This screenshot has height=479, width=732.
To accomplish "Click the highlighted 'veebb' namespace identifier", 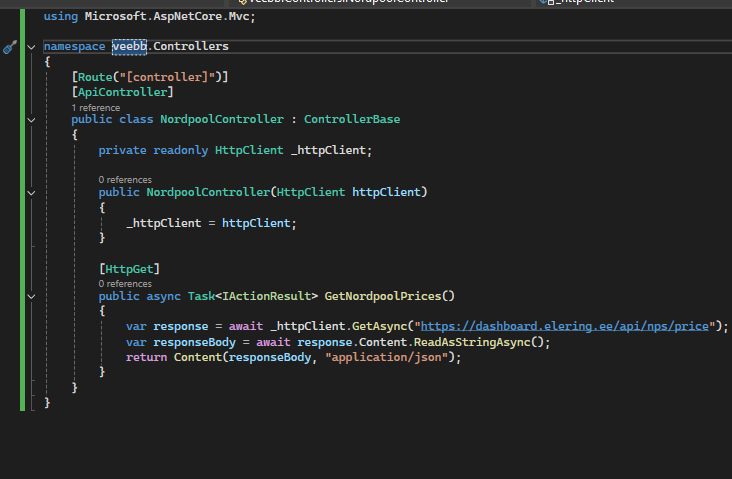I will click(x=128, y=47).
